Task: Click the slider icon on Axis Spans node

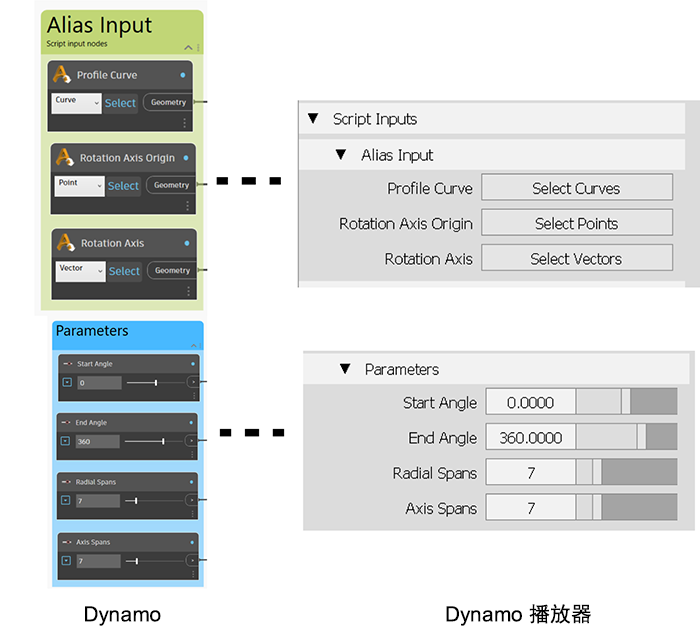Action: tap(67, 542)
